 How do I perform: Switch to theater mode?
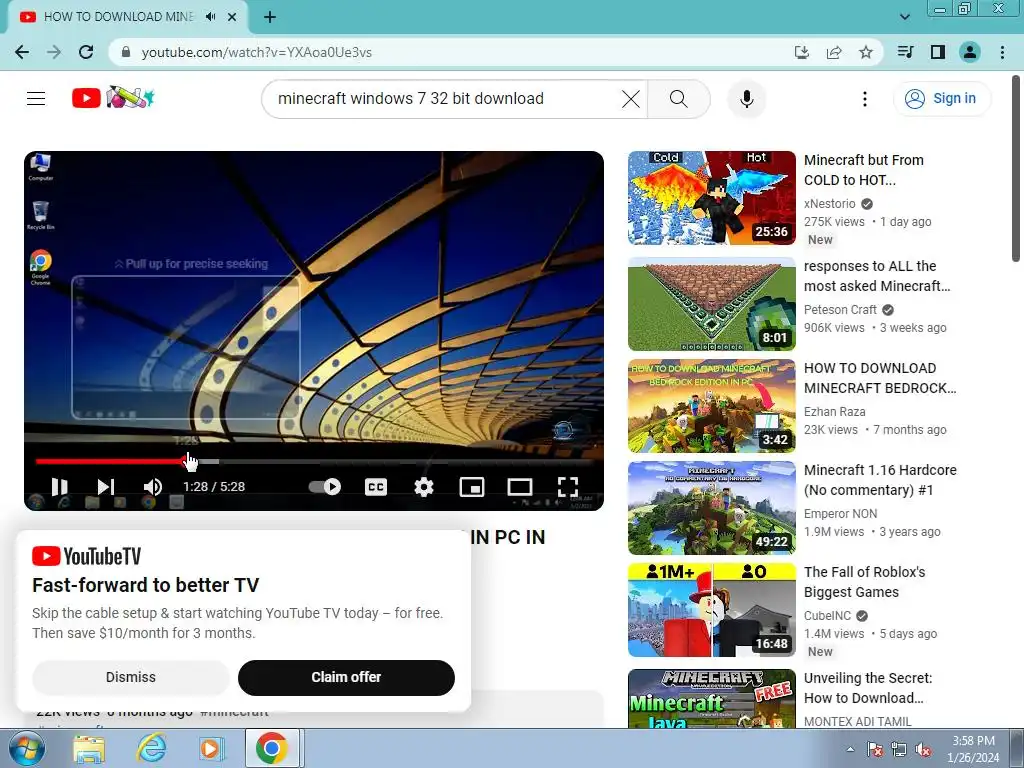click(520, 487)
